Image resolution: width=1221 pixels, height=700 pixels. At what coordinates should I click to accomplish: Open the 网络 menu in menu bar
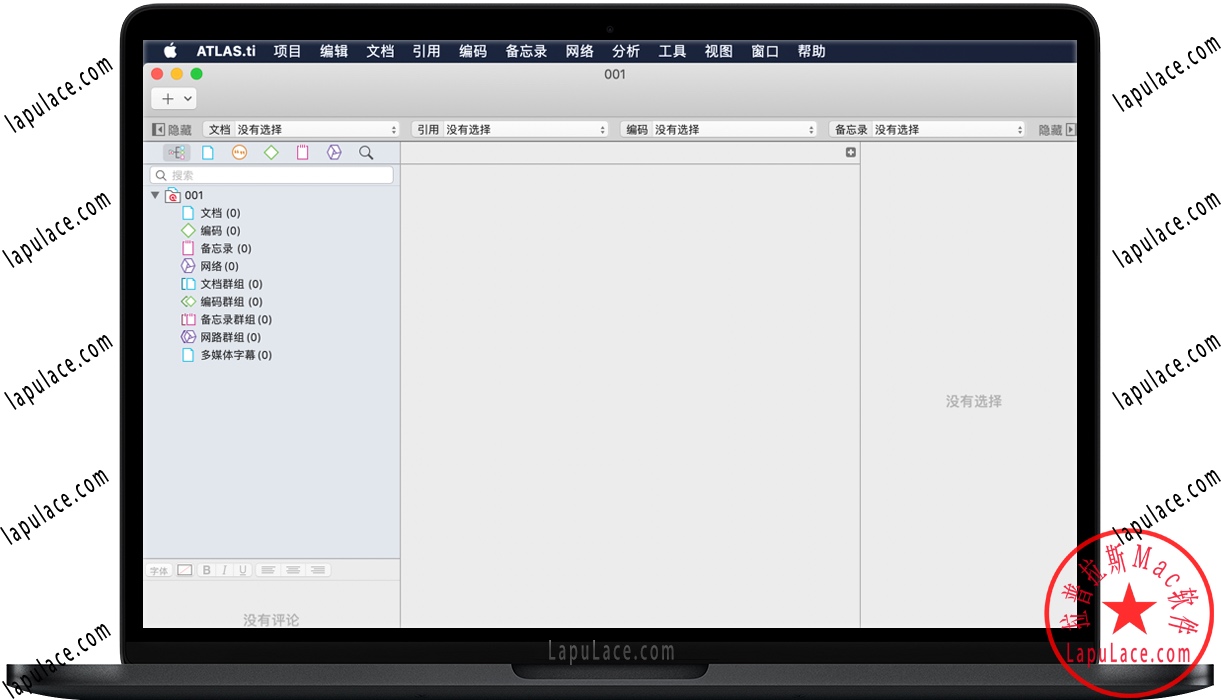click(x=580, y=51)
